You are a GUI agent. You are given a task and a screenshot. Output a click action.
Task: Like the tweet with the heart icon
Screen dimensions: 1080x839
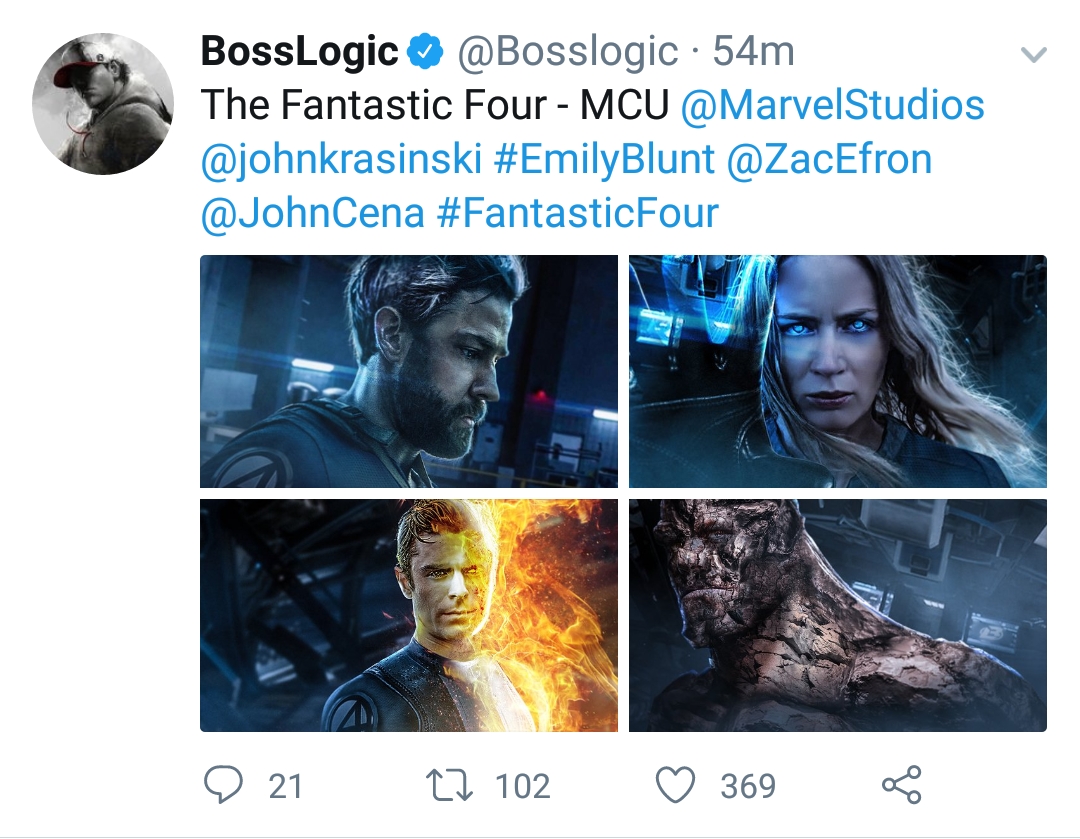point(676,785)
